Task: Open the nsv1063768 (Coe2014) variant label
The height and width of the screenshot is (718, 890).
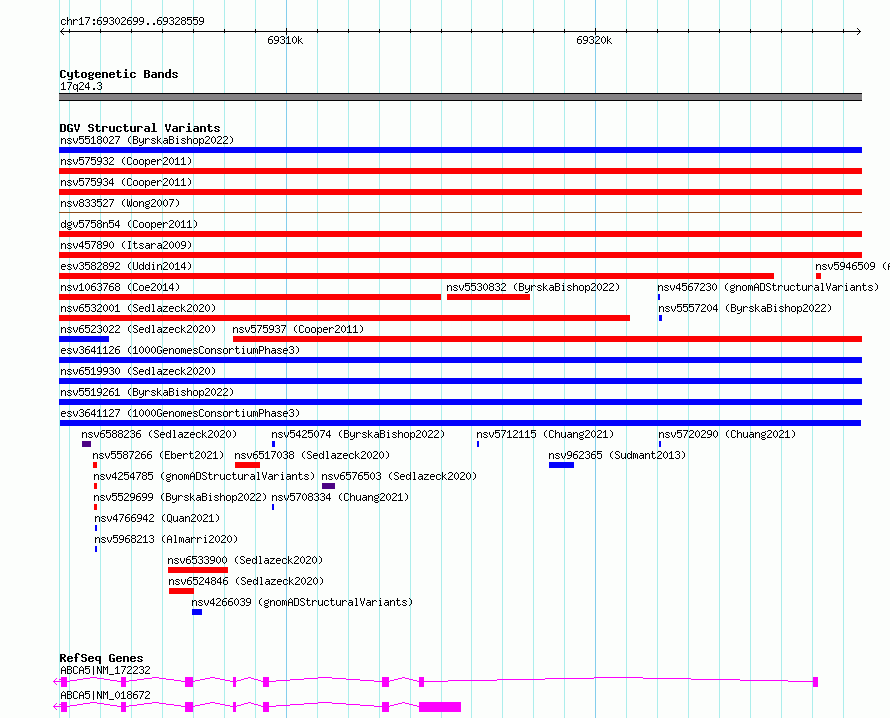Action: coord(120,287)
